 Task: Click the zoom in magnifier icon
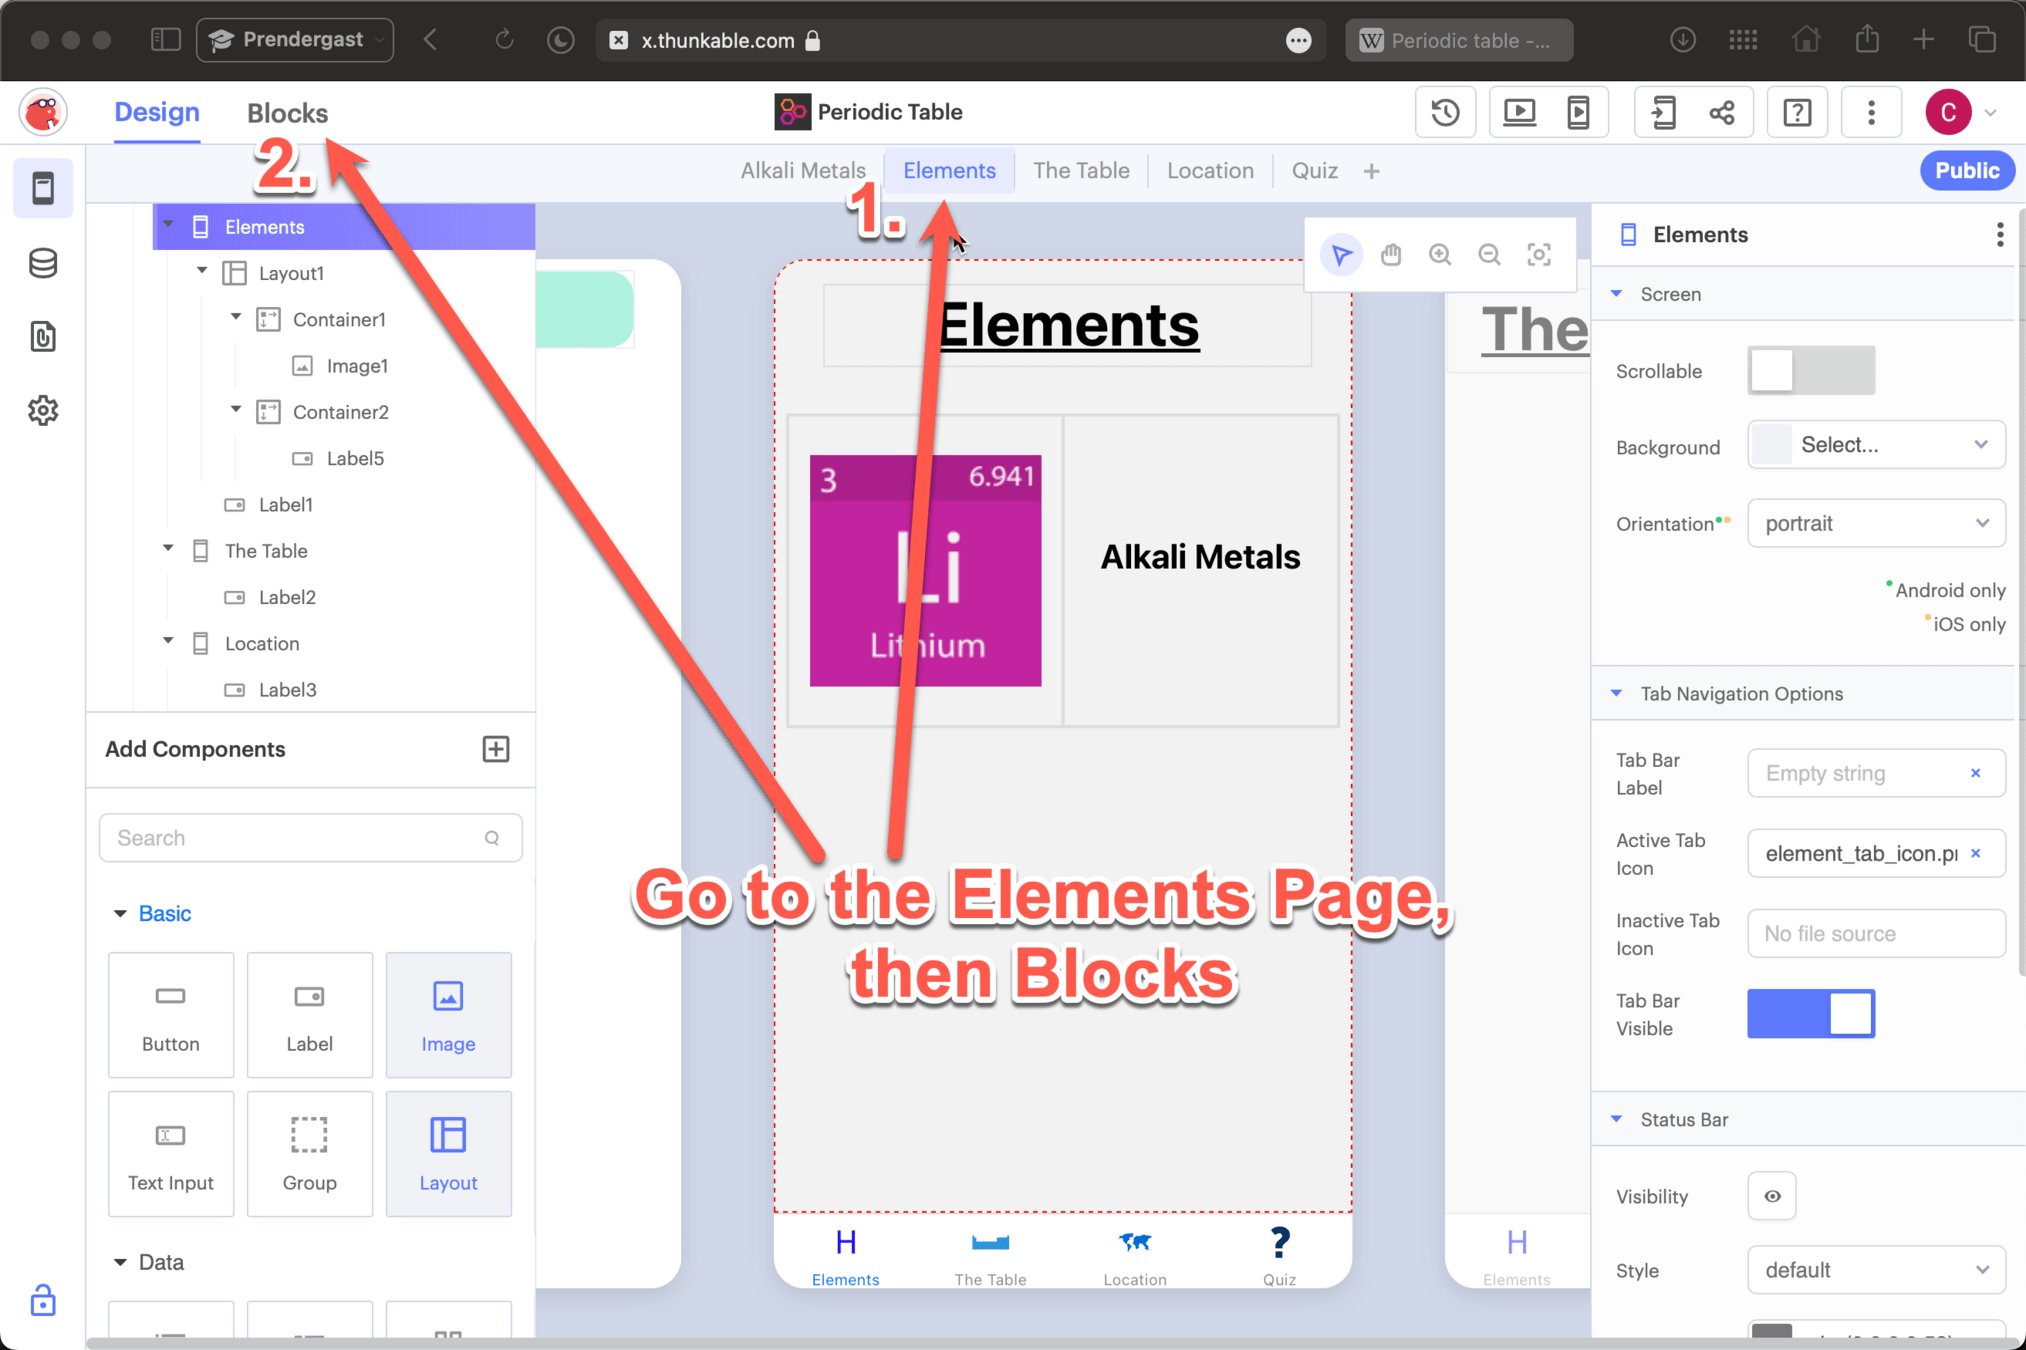pos(1439,255)
